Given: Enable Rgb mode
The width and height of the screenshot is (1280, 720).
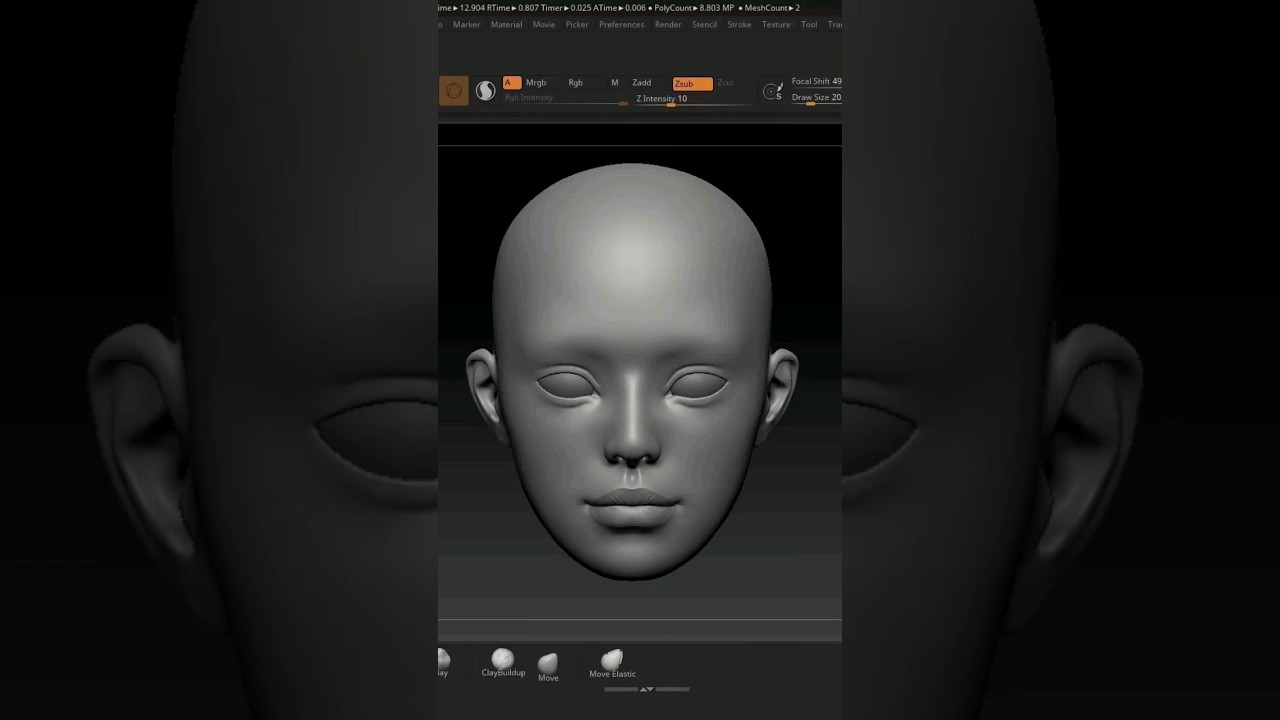Looking at the screenshot, I should pos(575,83).
